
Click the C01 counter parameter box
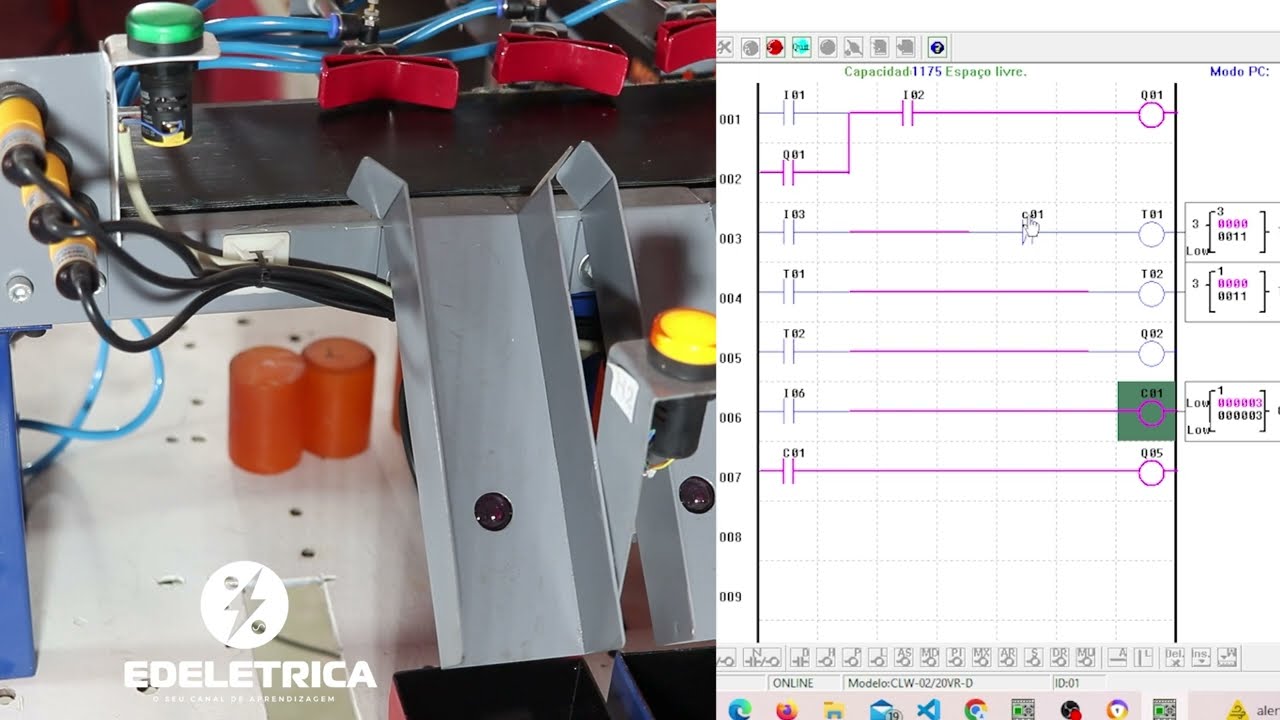1232,411
